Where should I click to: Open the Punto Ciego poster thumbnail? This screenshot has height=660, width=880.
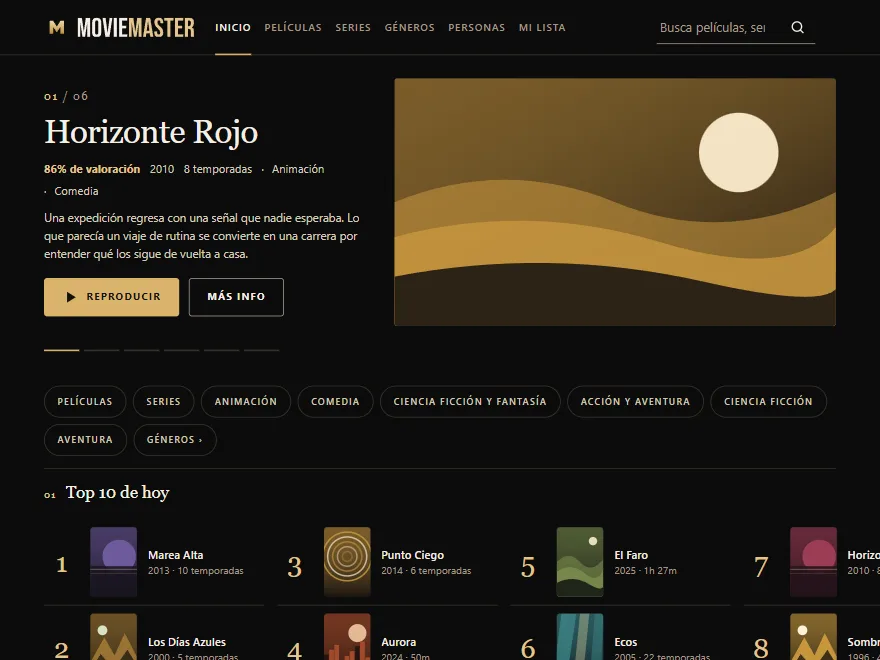(x=347, y=562)
